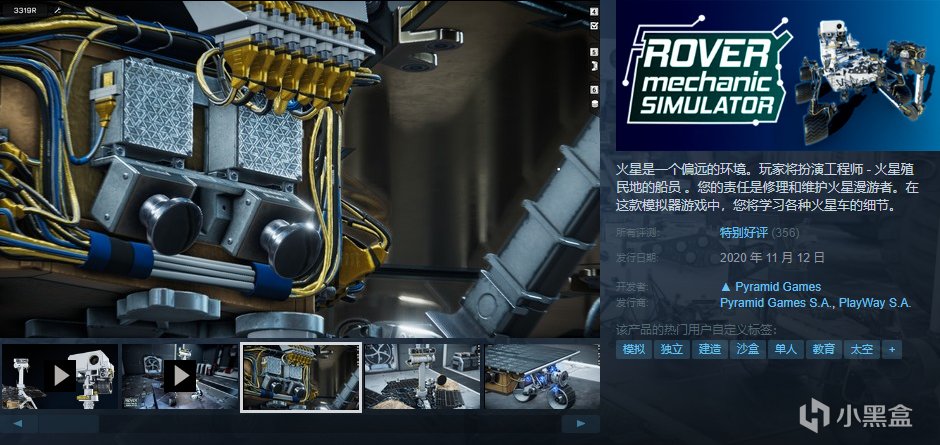
Task: Open the Pyramid Games S.A. publisher link
Action: coord(776,303)
